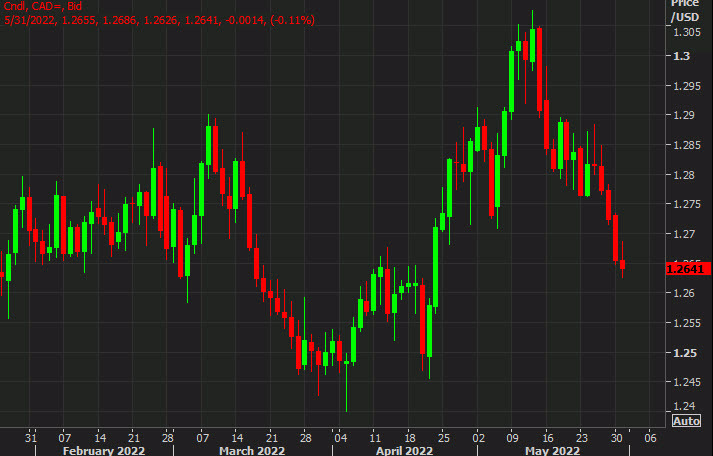This screenshot has height=456, width=713.
Task: Click the tallest green candle in late April
Action: 436,267
